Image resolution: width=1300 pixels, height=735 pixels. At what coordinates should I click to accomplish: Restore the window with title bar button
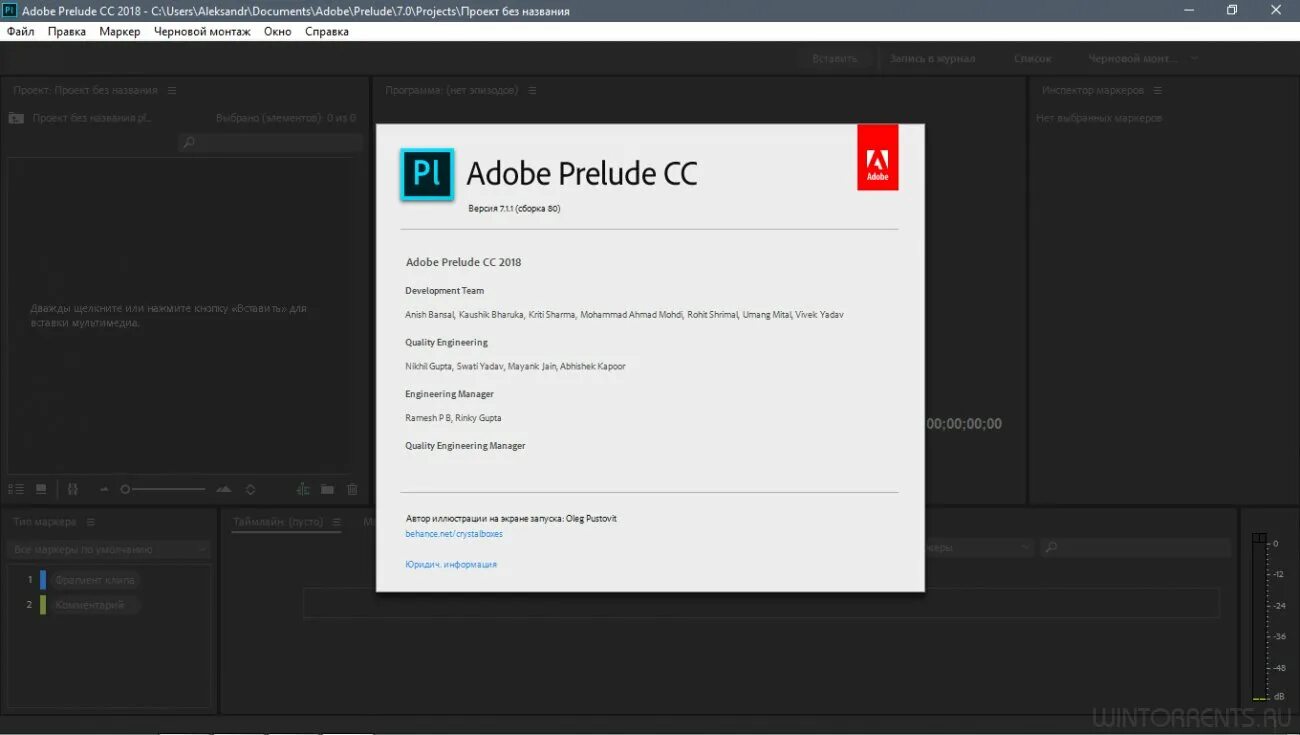coord(1232,10)
